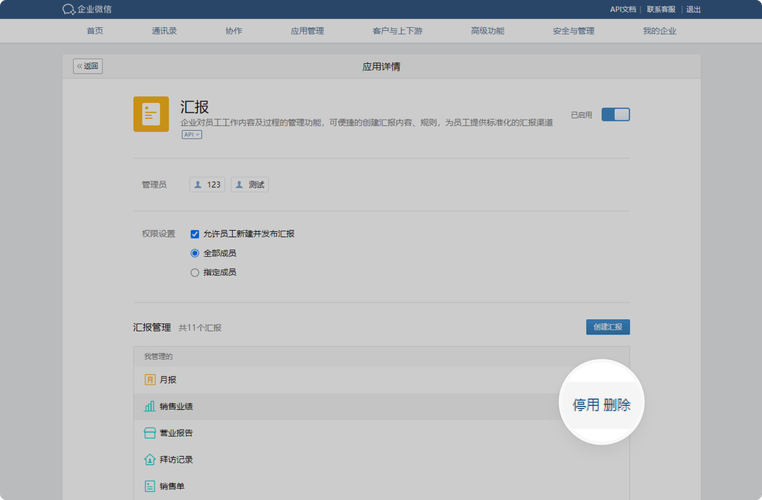
Task: Uncheck 允许员工新建并发布汇报 checkbox
Action: coord(195,234)
